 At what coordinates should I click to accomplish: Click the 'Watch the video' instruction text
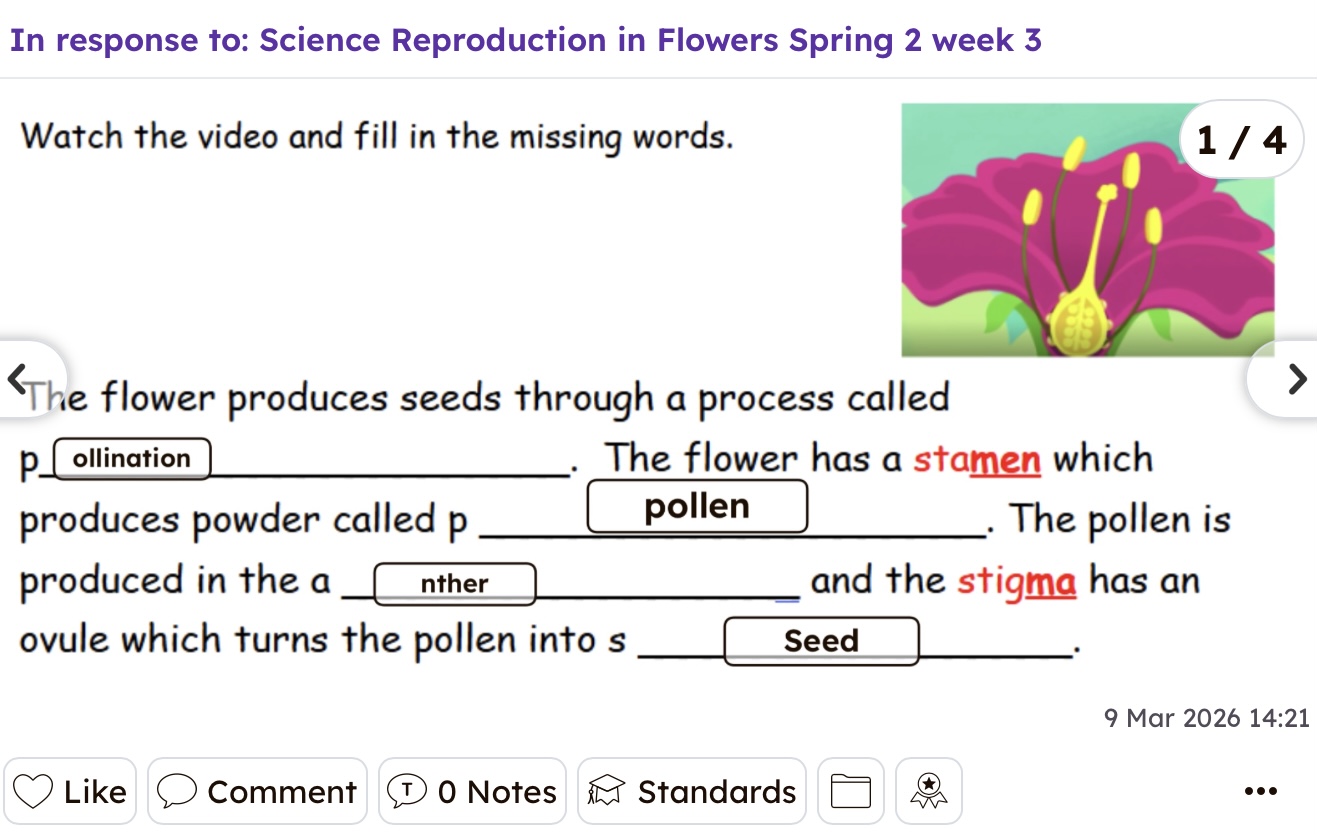tap(377, 136)
